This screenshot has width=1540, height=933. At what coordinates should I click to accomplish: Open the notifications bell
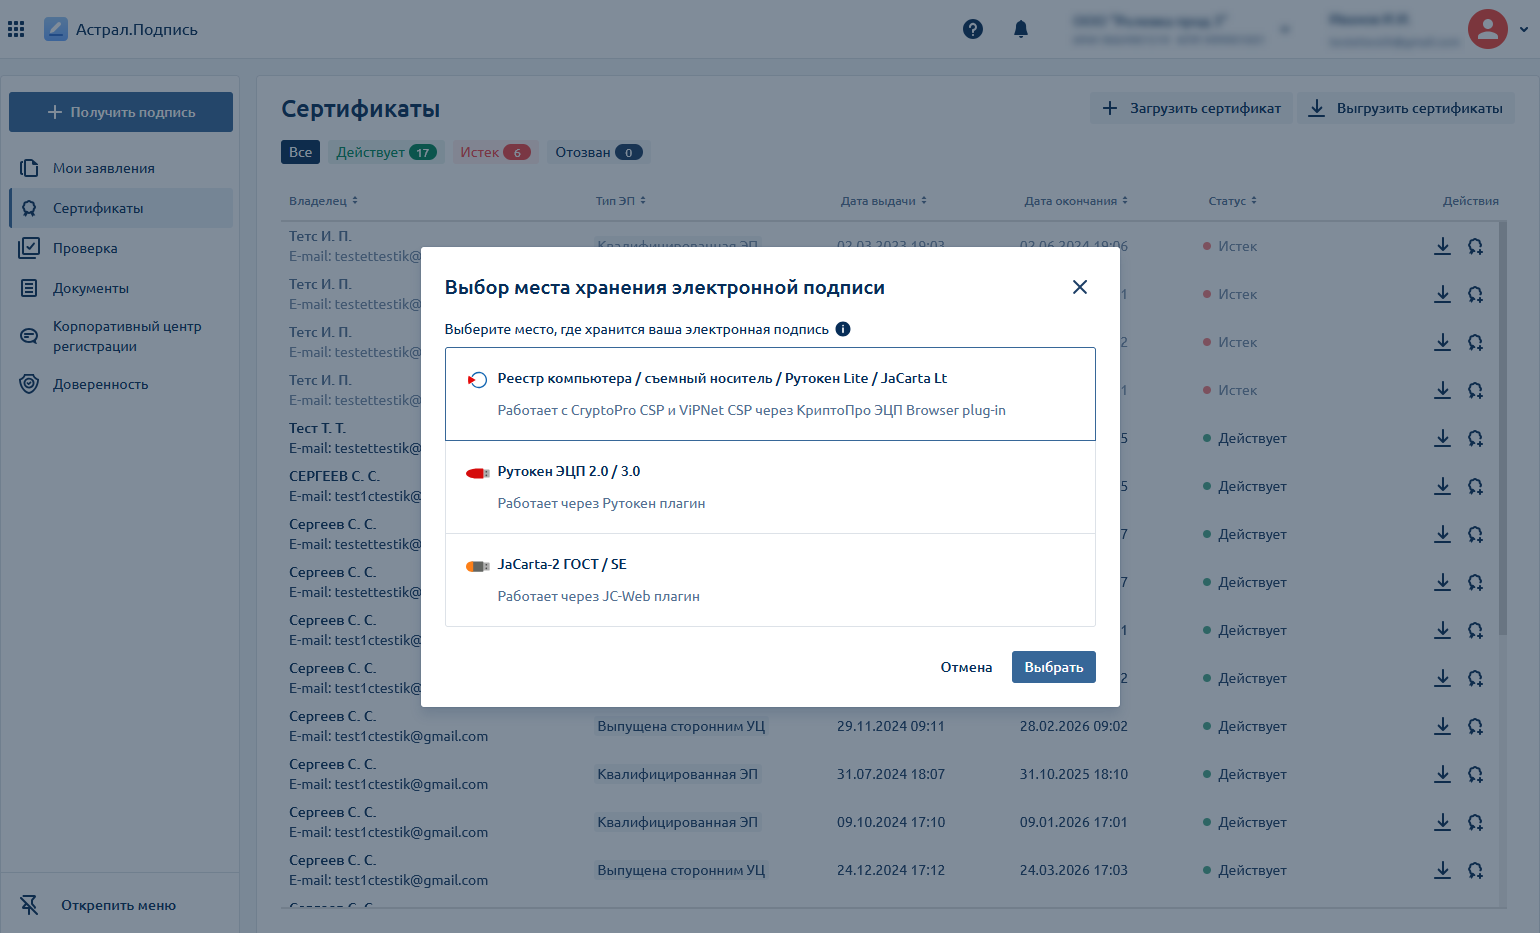coord(1021,29)
